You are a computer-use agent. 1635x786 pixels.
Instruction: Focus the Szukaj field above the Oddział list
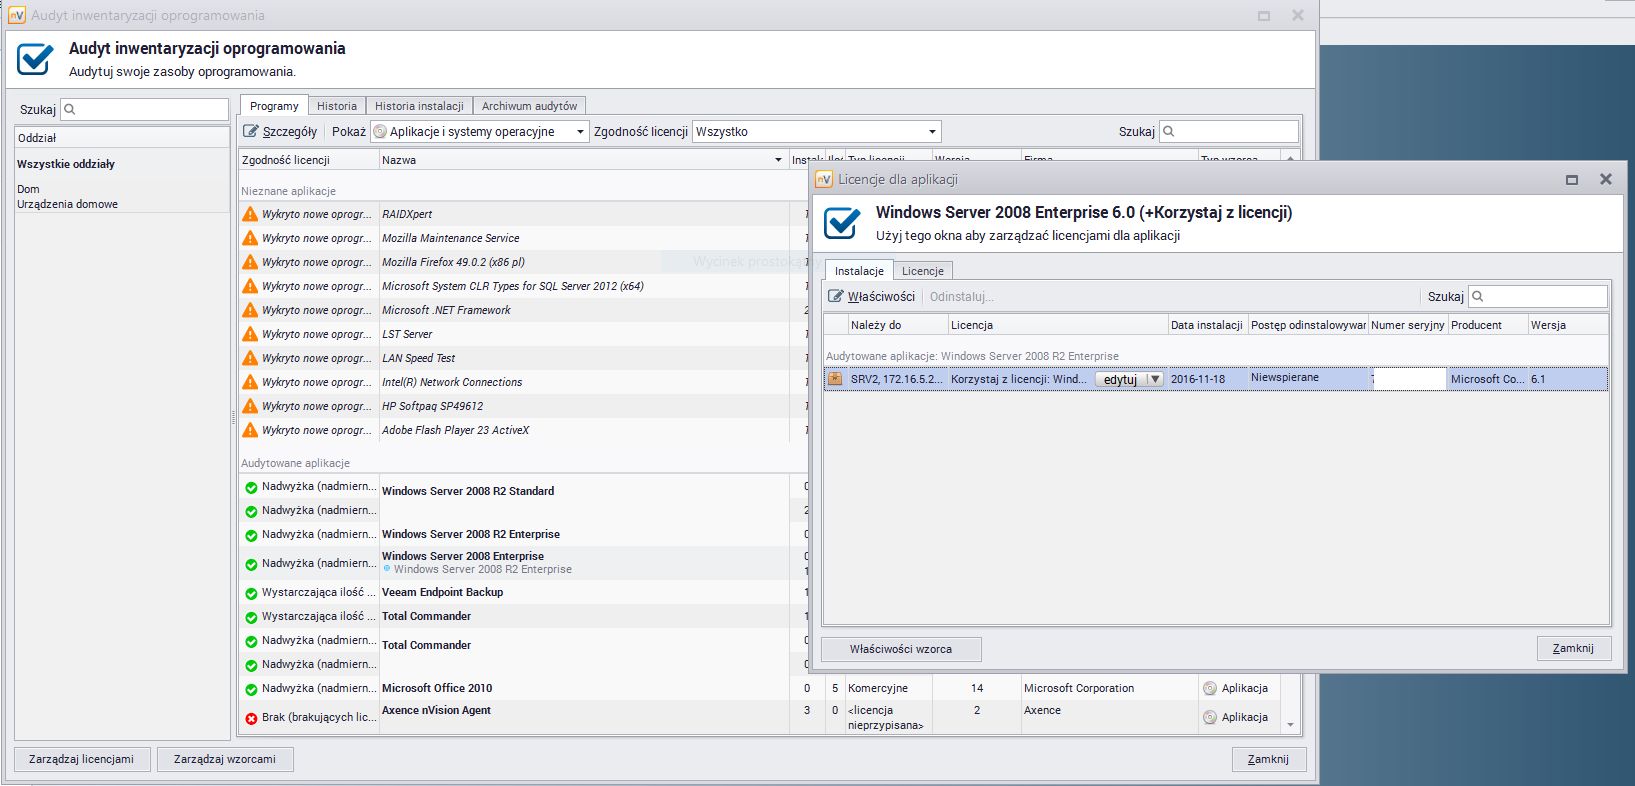click(x=145, y=109)
